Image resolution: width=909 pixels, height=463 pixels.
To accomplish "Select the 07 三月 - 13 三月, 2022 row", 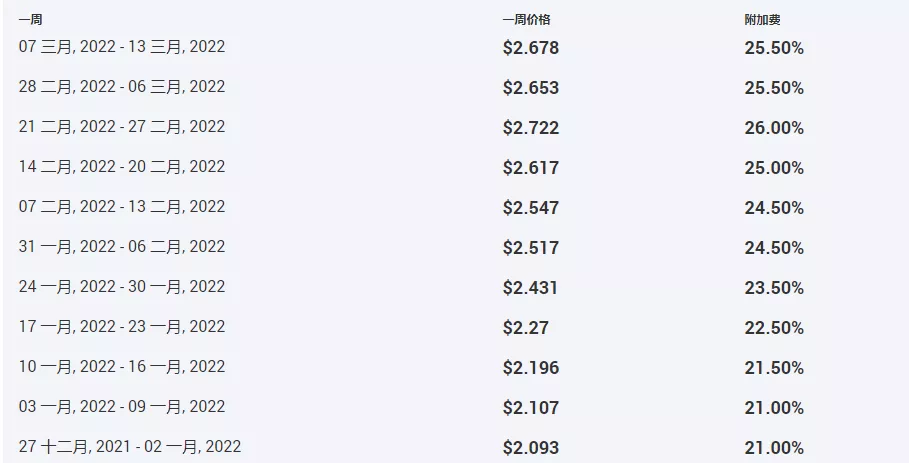I will click(x=122, y=47).
